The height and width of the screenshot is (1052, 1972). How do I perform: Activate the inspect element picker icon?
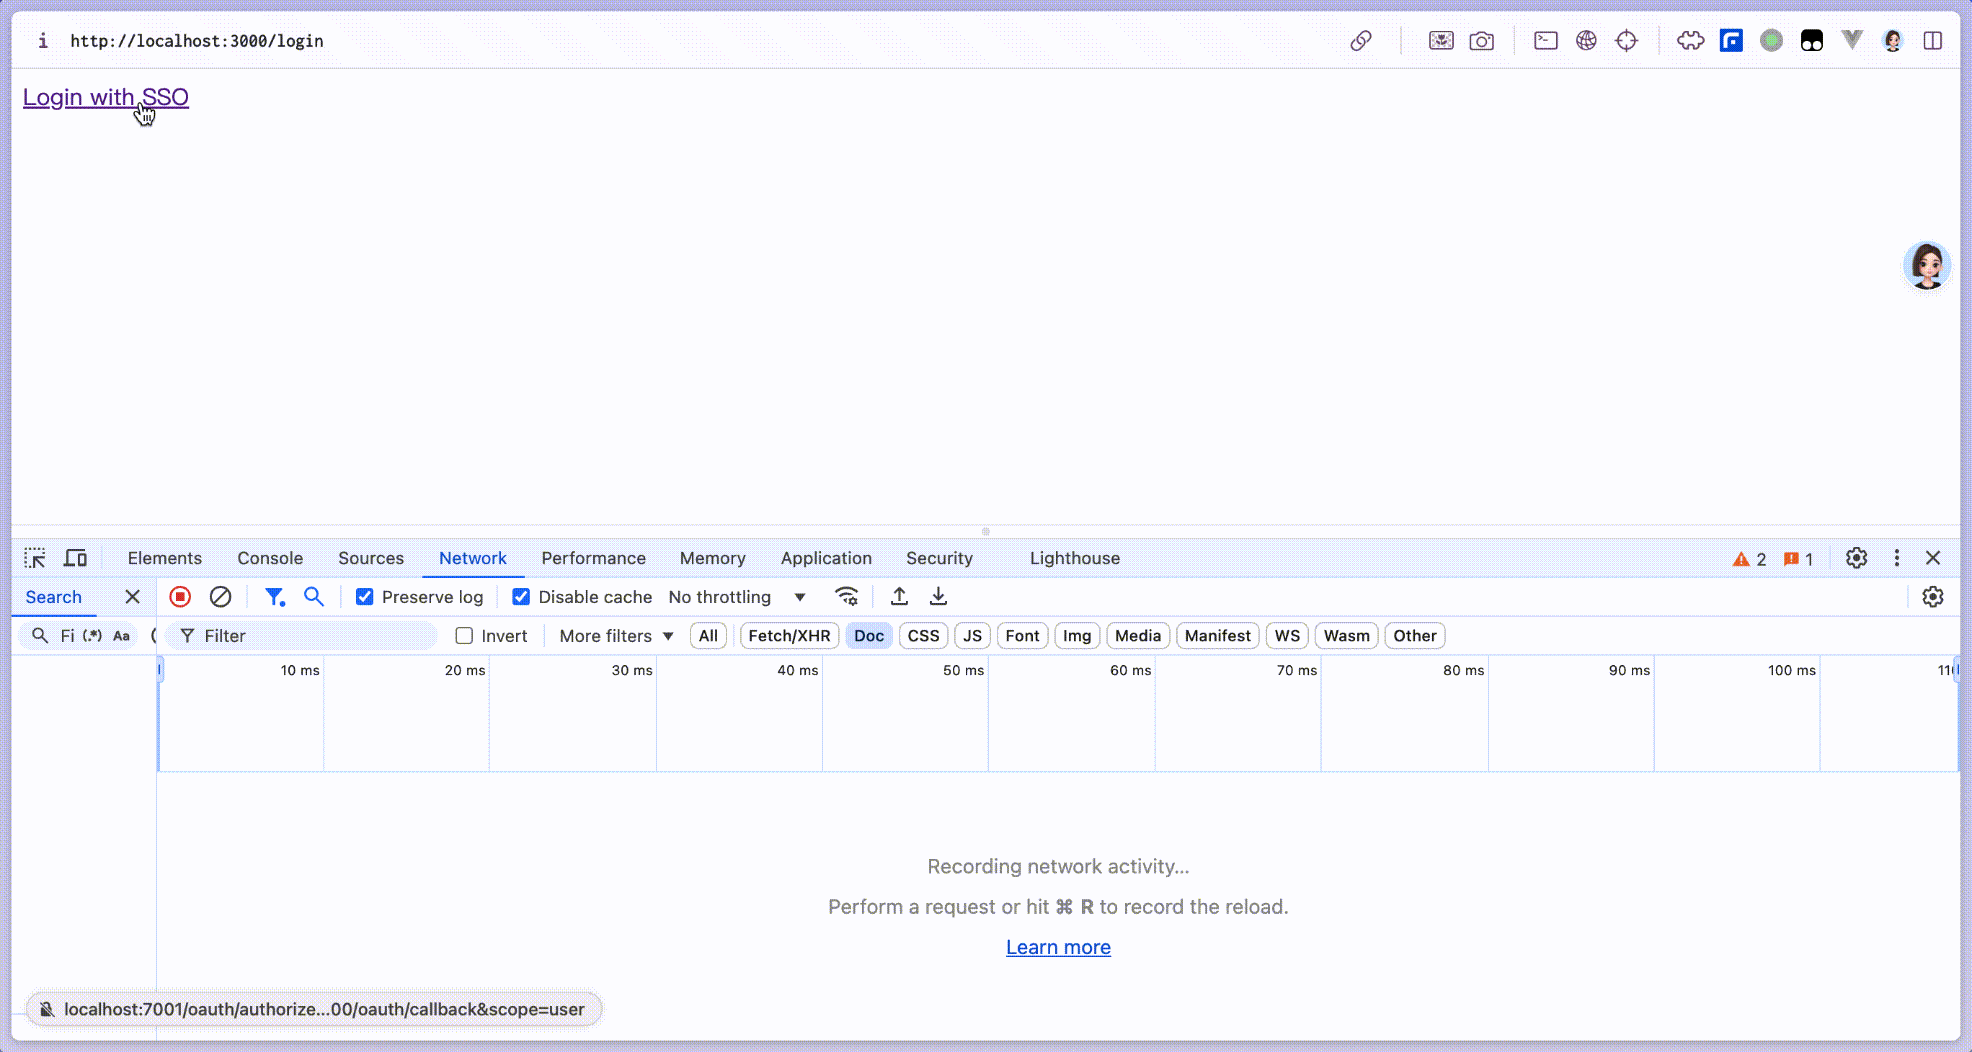[x=35, y=558]
